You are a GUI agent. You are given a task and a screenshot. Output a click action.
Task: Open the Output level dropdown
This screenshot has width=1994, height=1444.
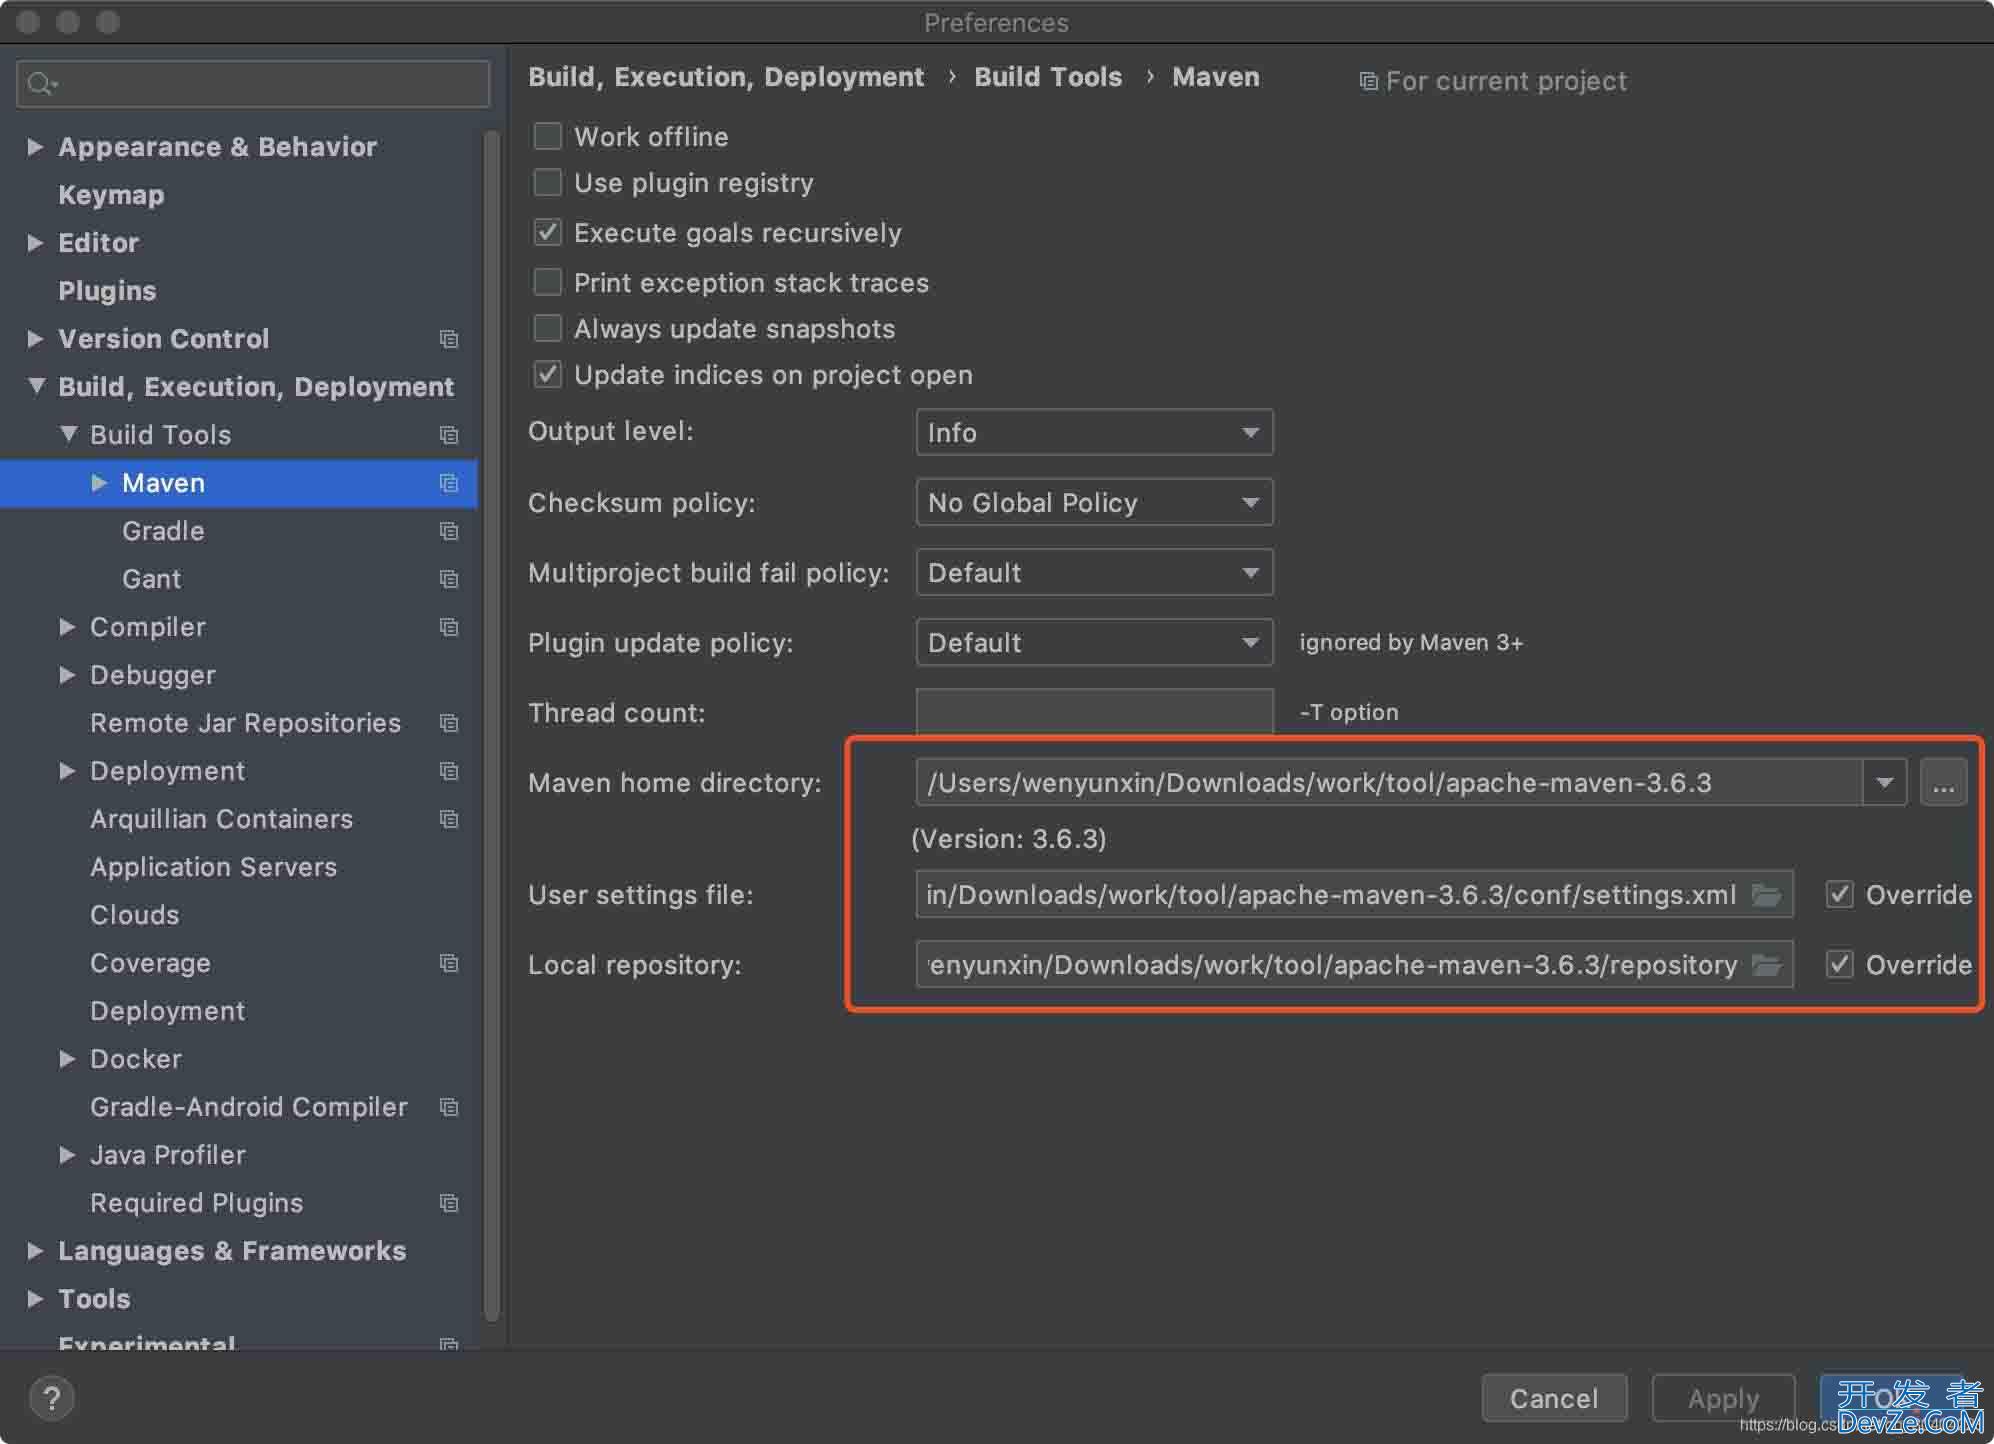click(x=1094, y=432)
